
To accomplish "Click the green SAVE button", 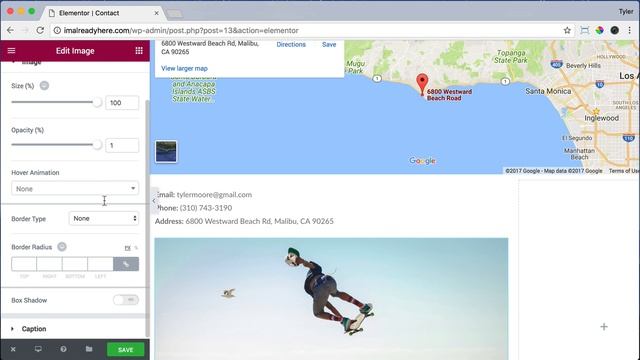I will click(x=126, y=350).
